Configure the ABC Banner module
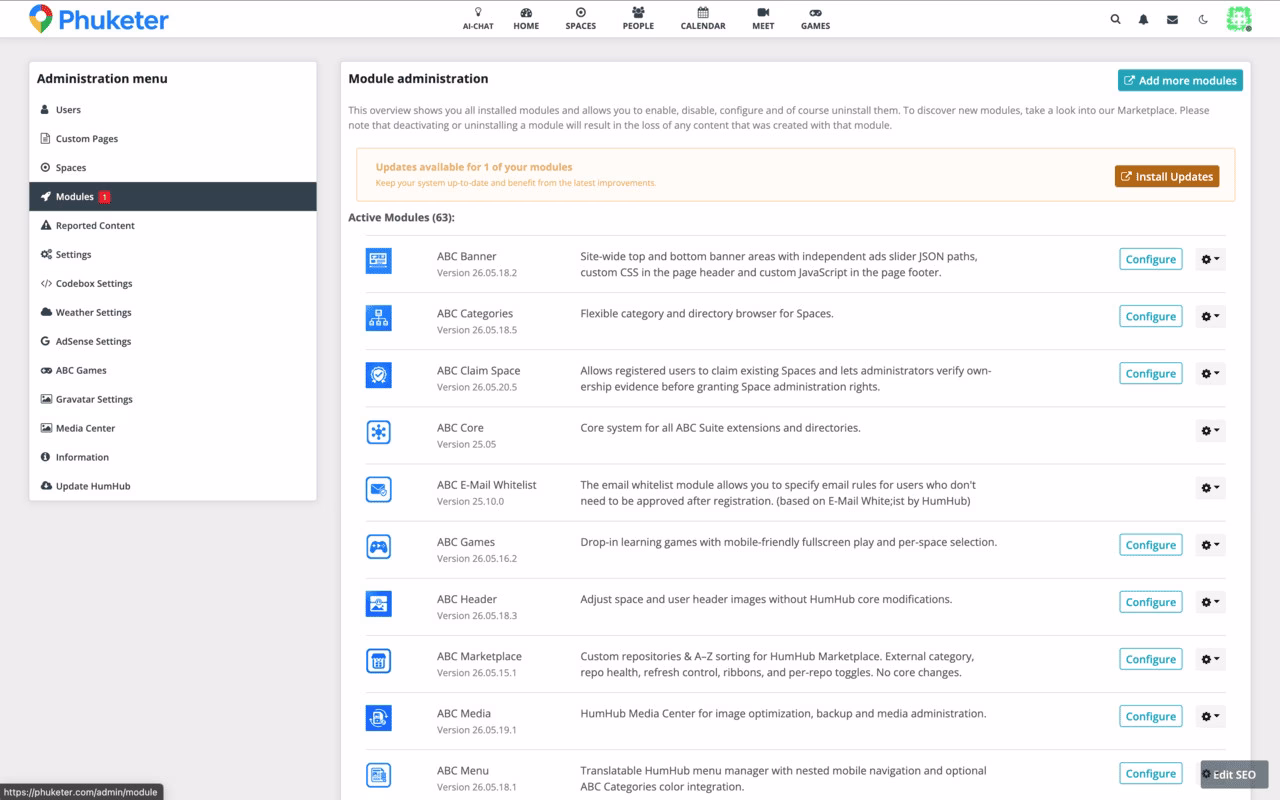Viewport: 1280px width, 800px height. point(1150,260)
